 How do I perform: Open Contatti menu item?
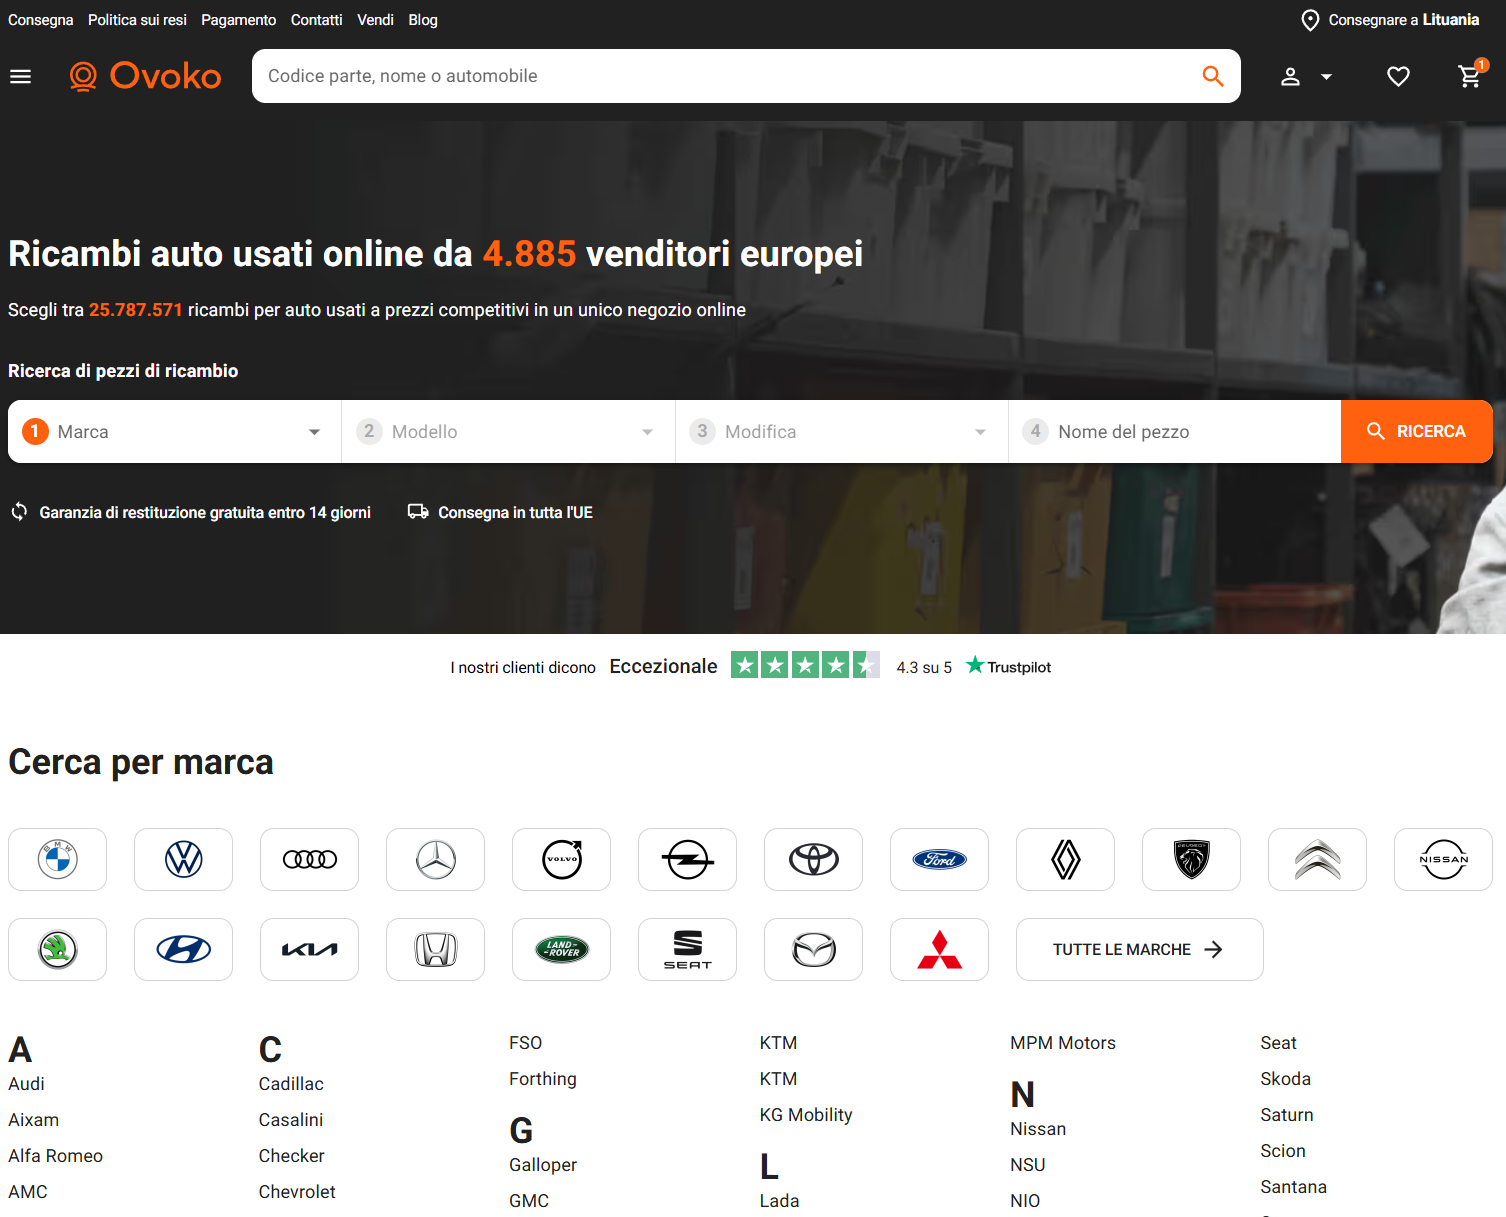point(317,20)
